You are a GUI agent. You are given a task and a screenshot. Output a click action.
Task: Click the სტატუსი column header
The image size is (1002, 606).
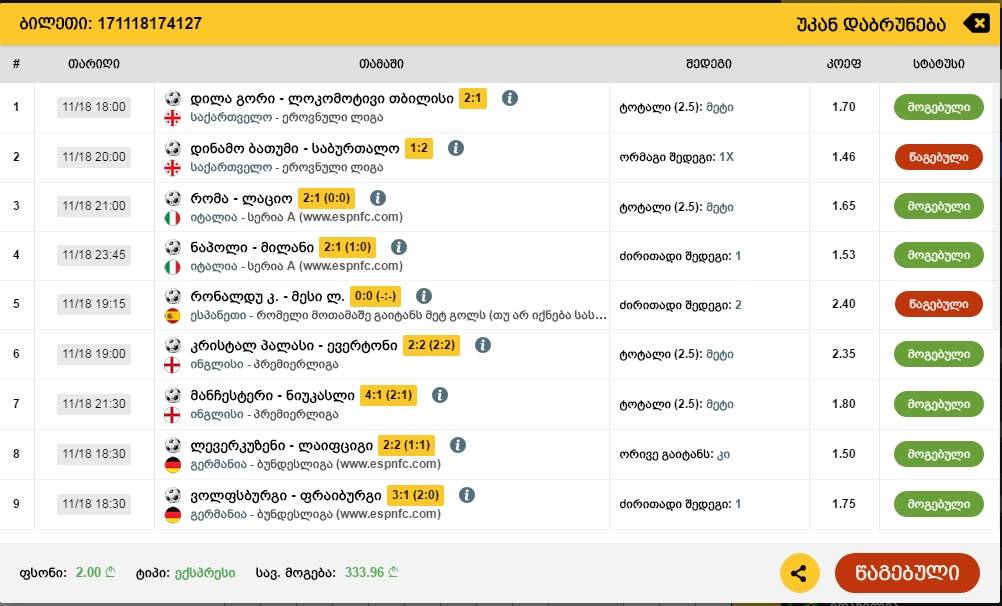coord(938,64)
